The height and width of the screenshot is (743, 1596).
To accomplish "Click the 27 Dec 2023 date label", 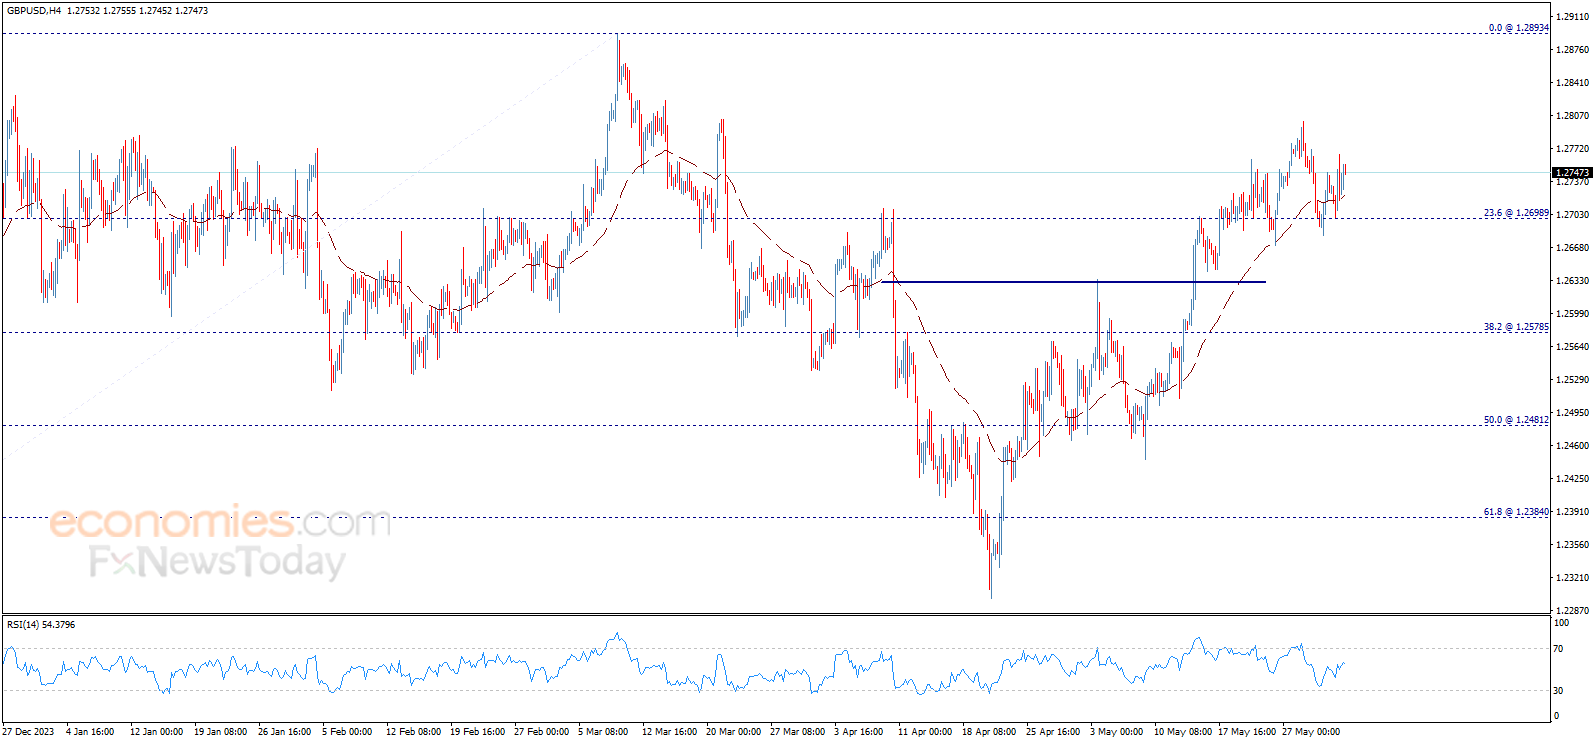I will (29, 732).
